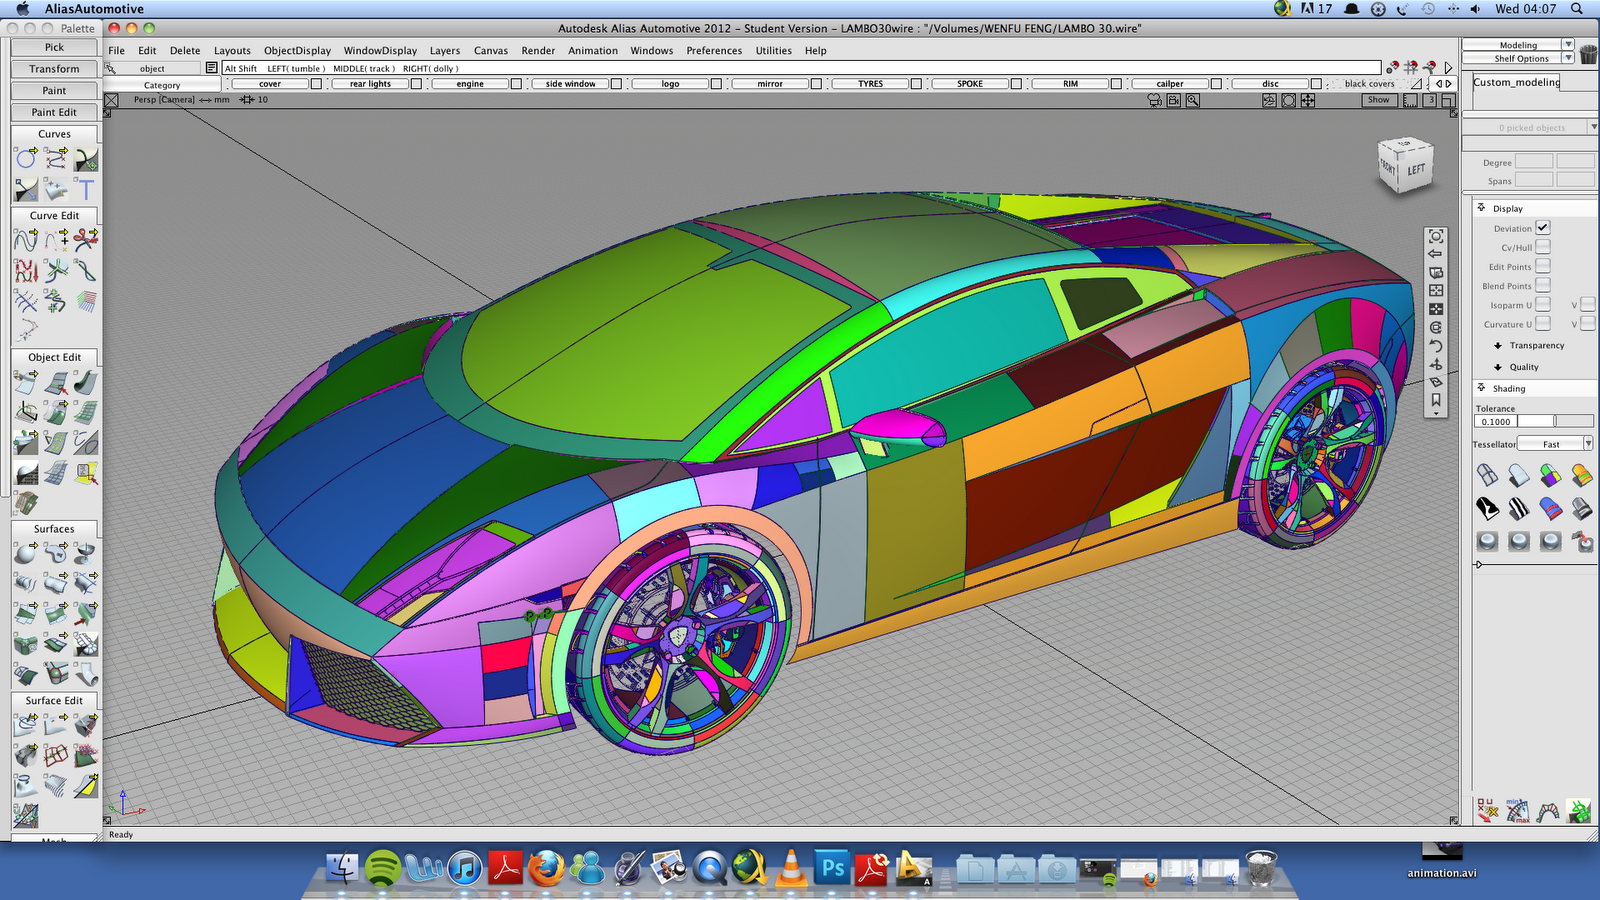
Task: Select the circle primitive curve tool
Action: (x=26, y=159)
